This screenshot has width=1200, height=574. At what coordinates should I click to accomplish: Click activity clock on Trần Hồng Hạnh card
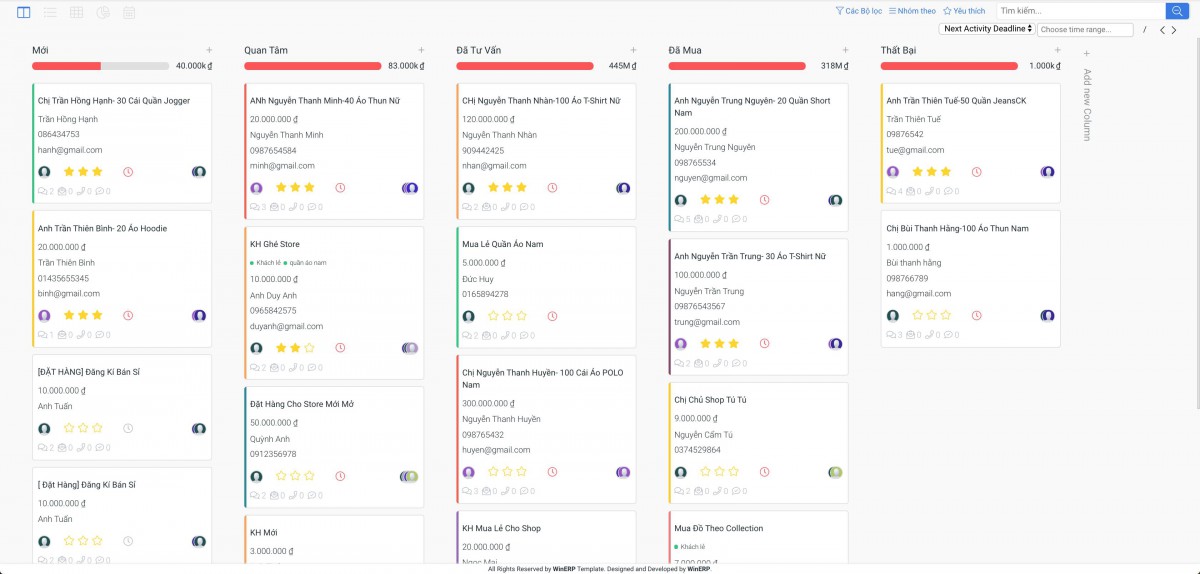128,172
